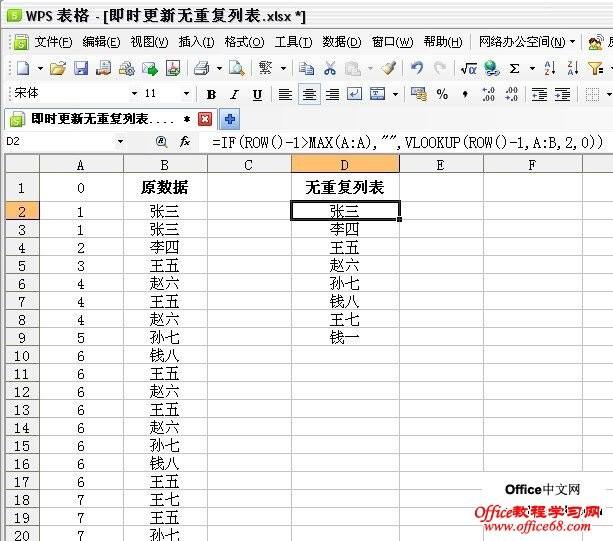Viewport: 613px width, 541px height.
Task: Expand the Merge cells dropdown arrow
Action: (x=395, y=94)
